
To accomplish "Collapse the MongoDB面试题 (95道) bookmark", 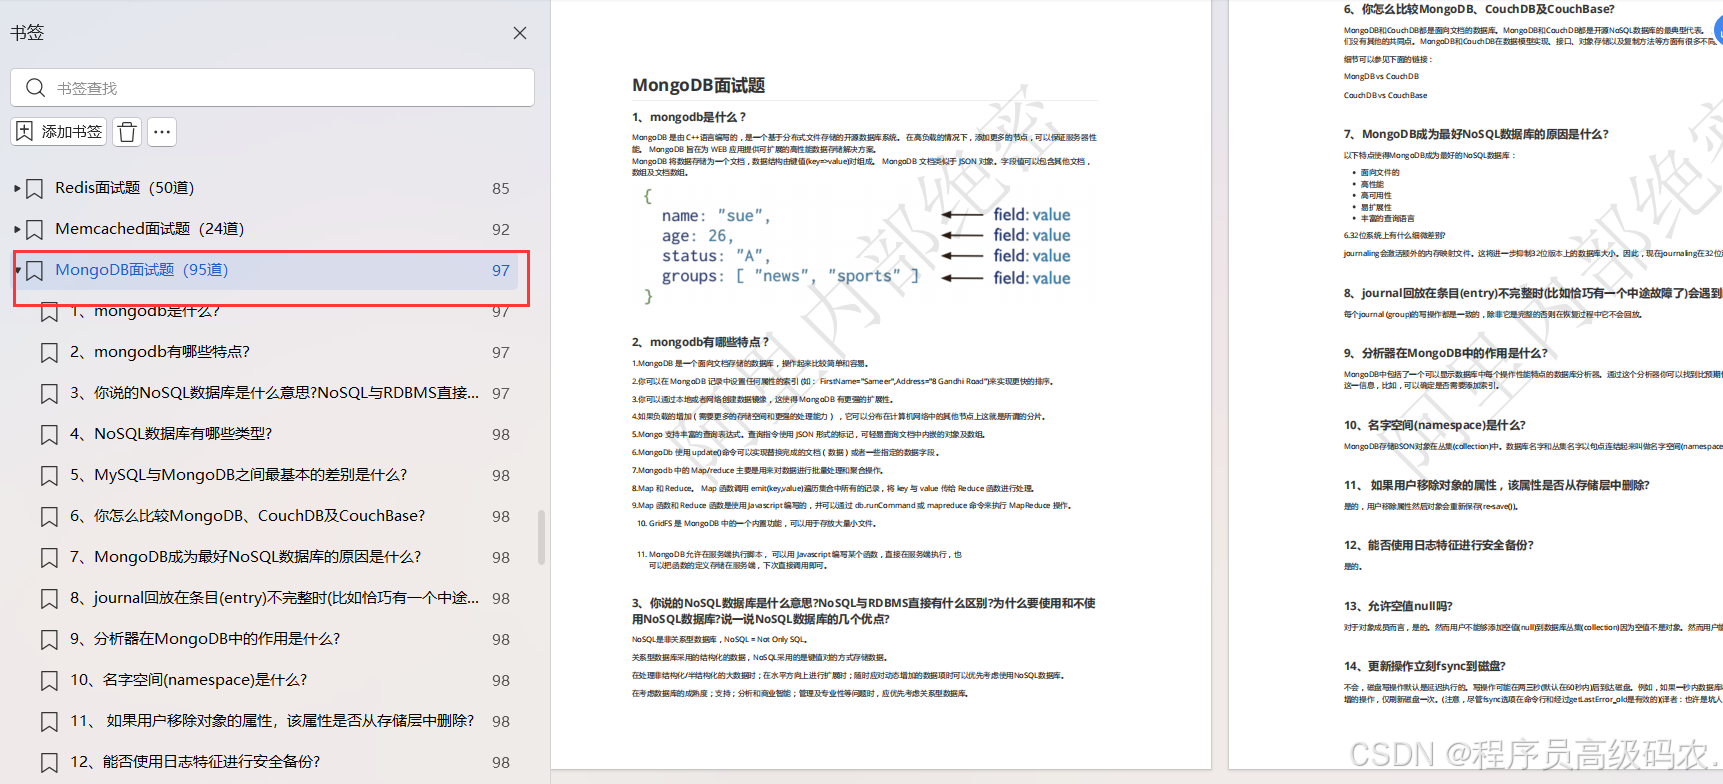I will click(17, 270).
